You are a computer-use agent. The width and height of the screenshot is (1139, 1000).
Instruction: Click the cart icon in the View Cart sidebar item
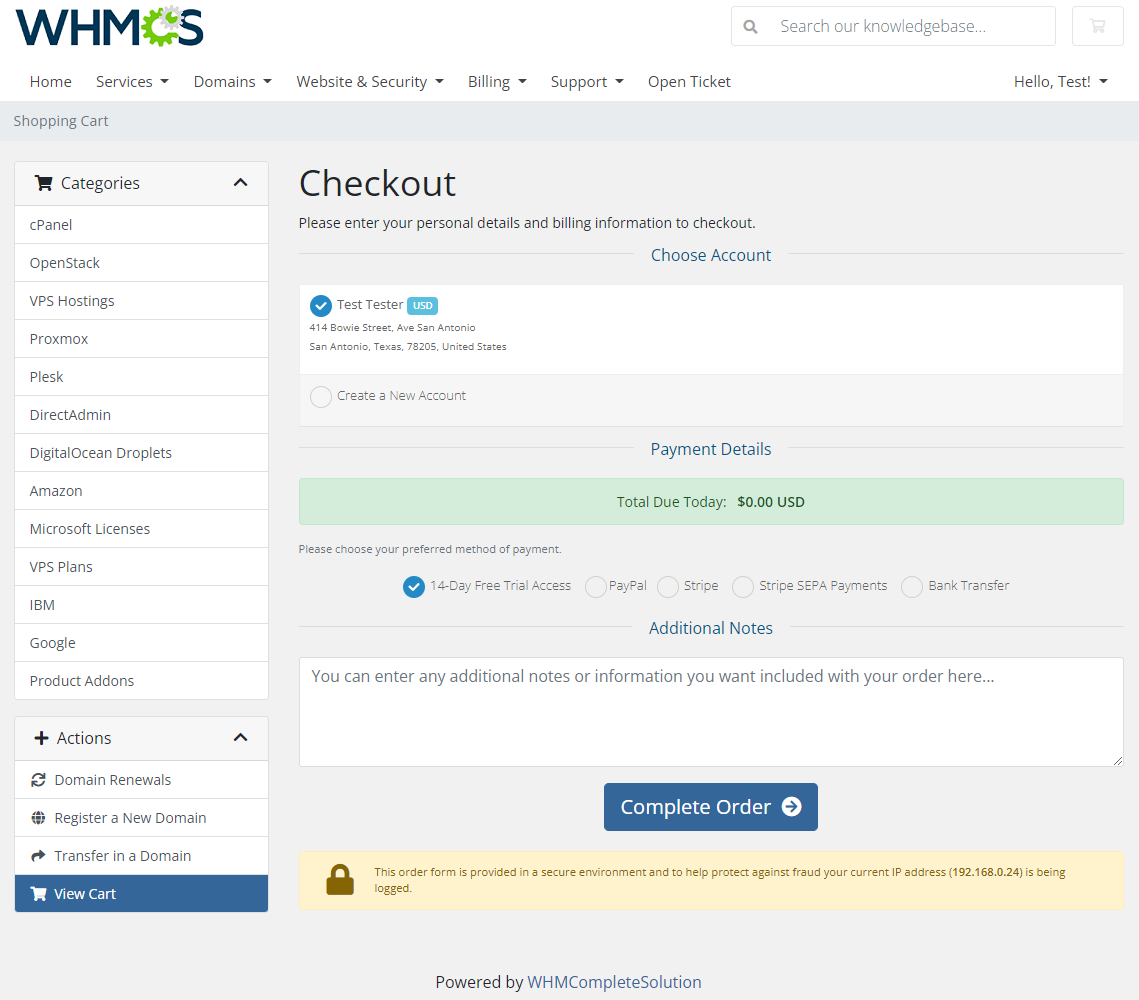tap(40, 893)
